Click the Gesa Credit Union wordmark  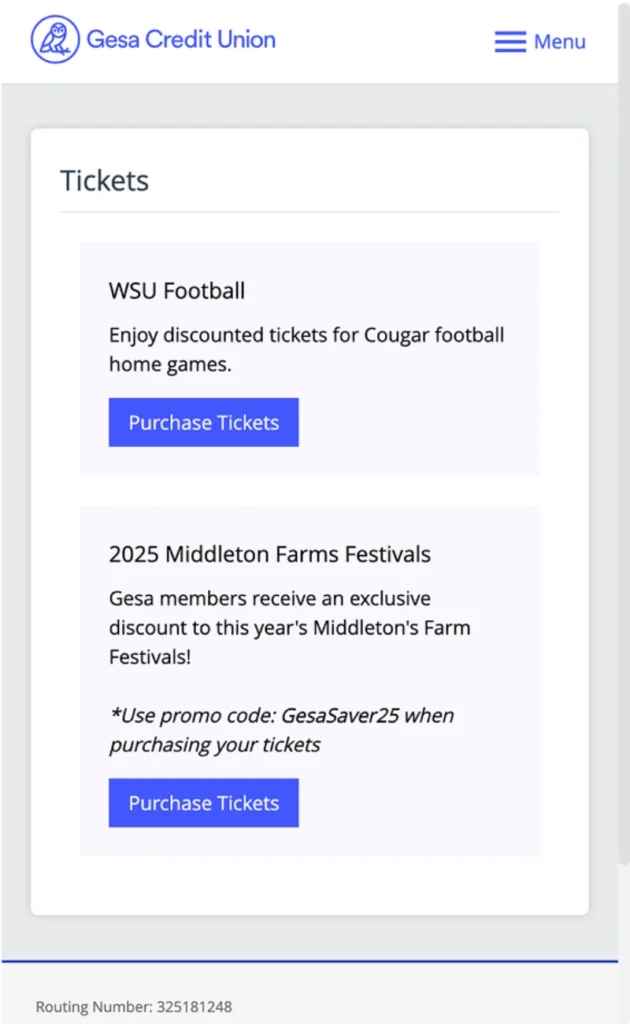click(181, 40)
